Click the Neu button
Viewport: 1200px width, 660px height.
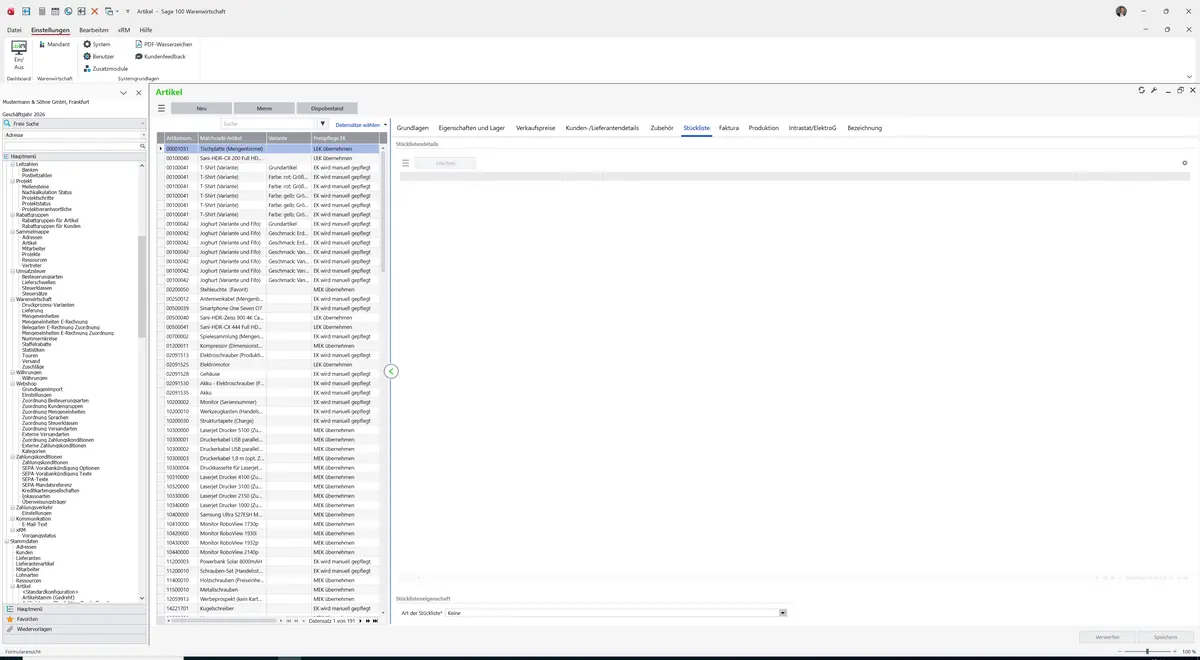click(x=201, y=108)
